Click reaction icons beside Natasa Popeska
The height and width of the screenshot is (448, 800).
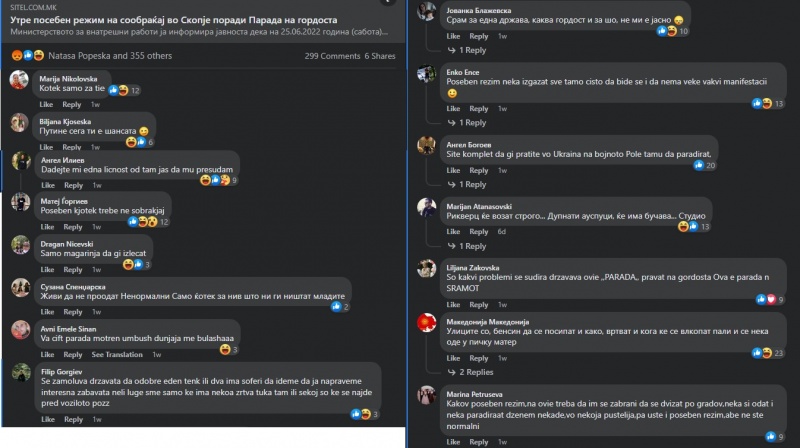(x=28, y=56)
